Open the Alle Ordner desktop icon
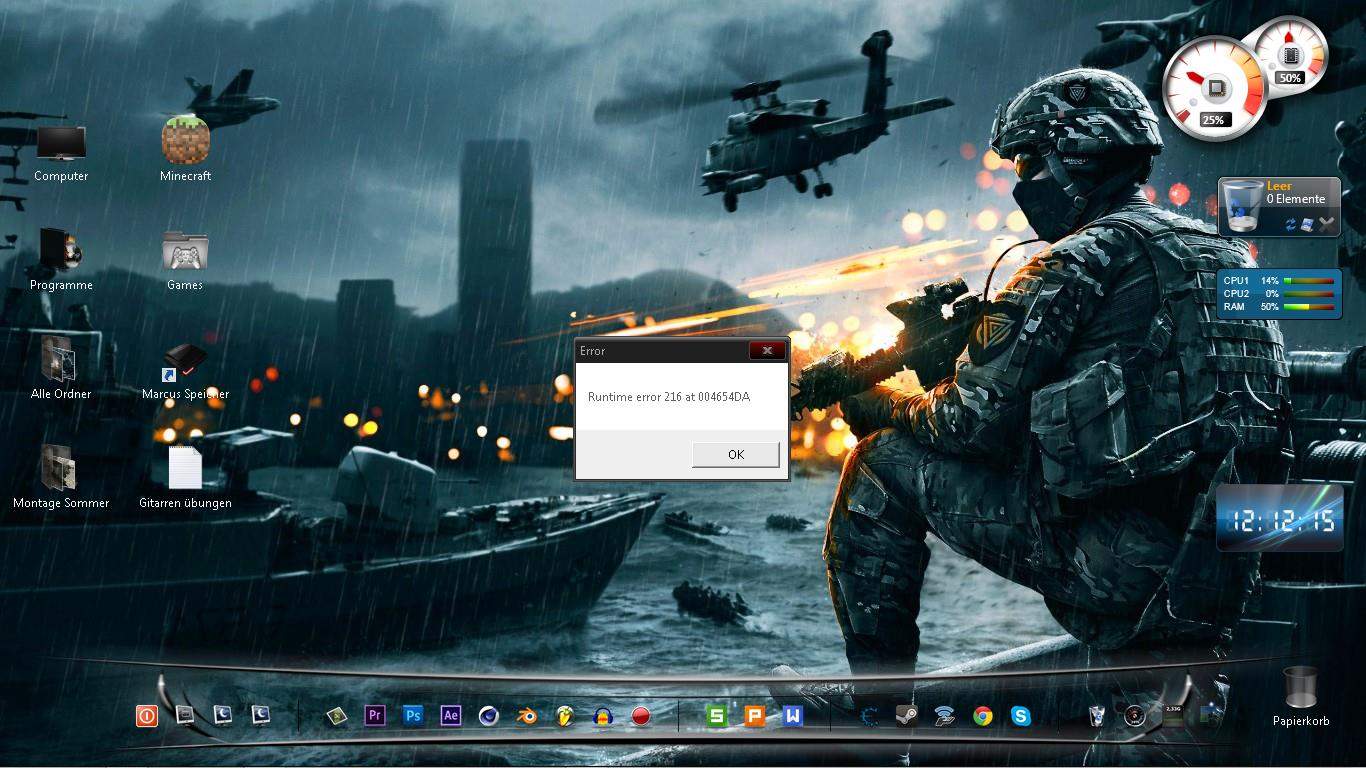The height and width of the screenshot is (768, 1366). click(61, 369)
